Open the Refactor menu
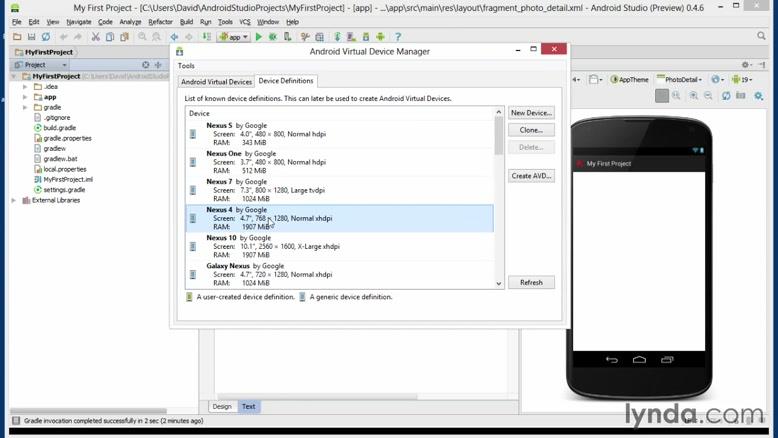The image size is (778, 438). click(x=160, y=21)
